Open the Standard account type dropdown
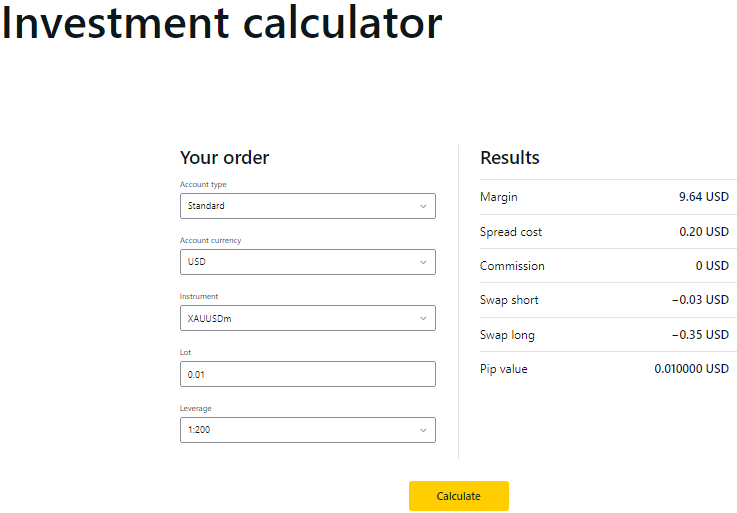Image resolution: width=737 pixels, height=513 pixels. click(x=300, y=206)
